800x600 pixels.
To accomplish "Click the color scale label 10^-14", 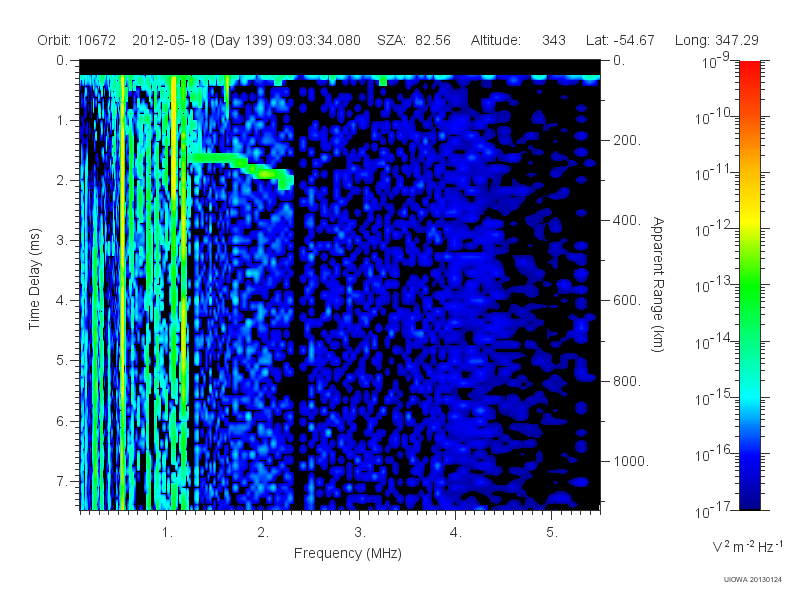I will pos(713,341).
